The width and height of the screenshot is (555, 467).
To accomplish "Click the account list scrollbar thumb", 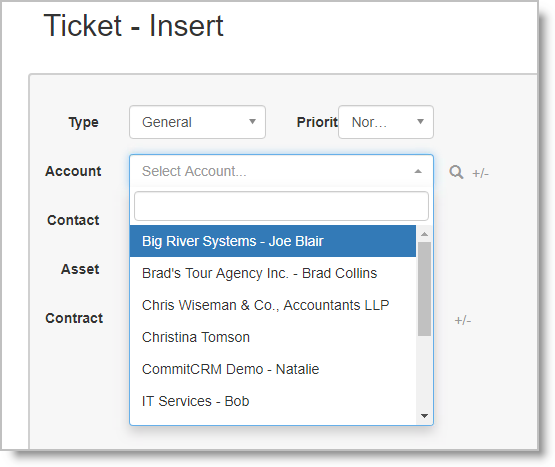I will 424,289.
